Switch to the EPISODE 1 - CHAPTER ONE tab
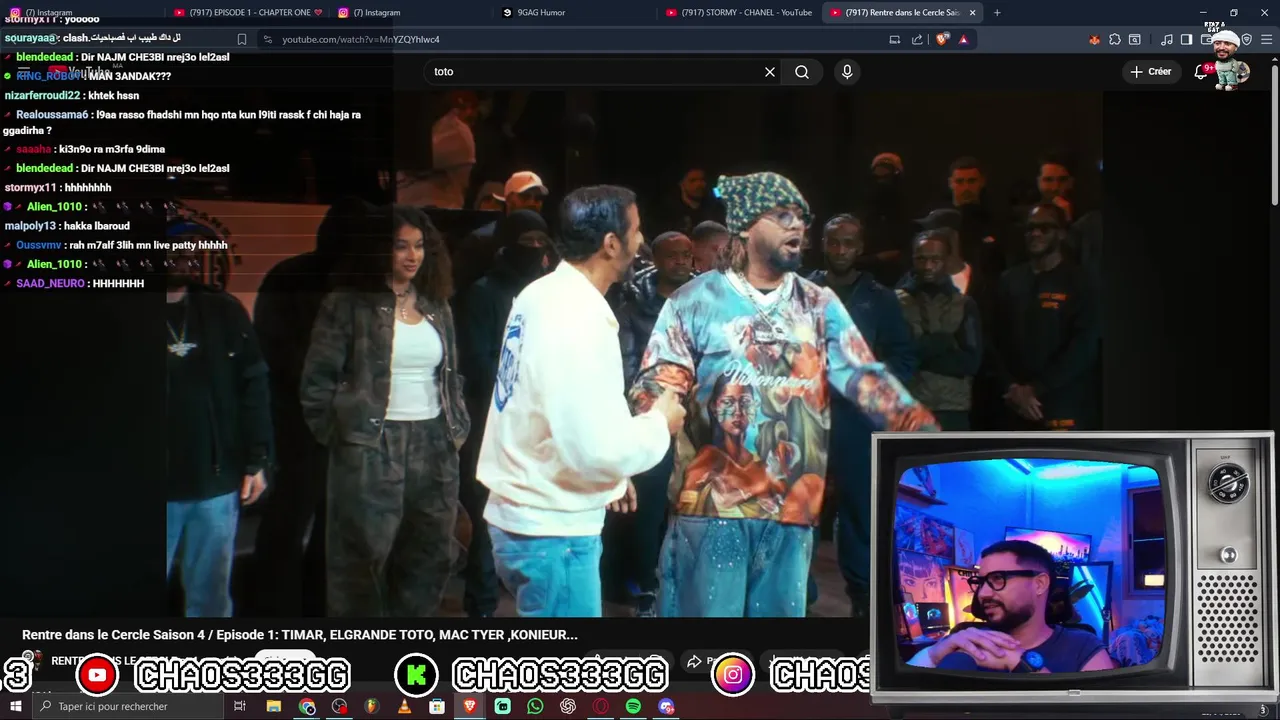The width and height of the screenshot is (1280, 720). point(249,13)
